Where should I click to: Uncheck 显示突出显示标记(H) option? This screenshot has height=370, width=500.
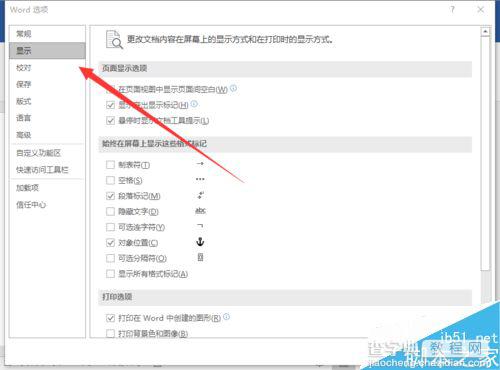[x=110, y=105]
